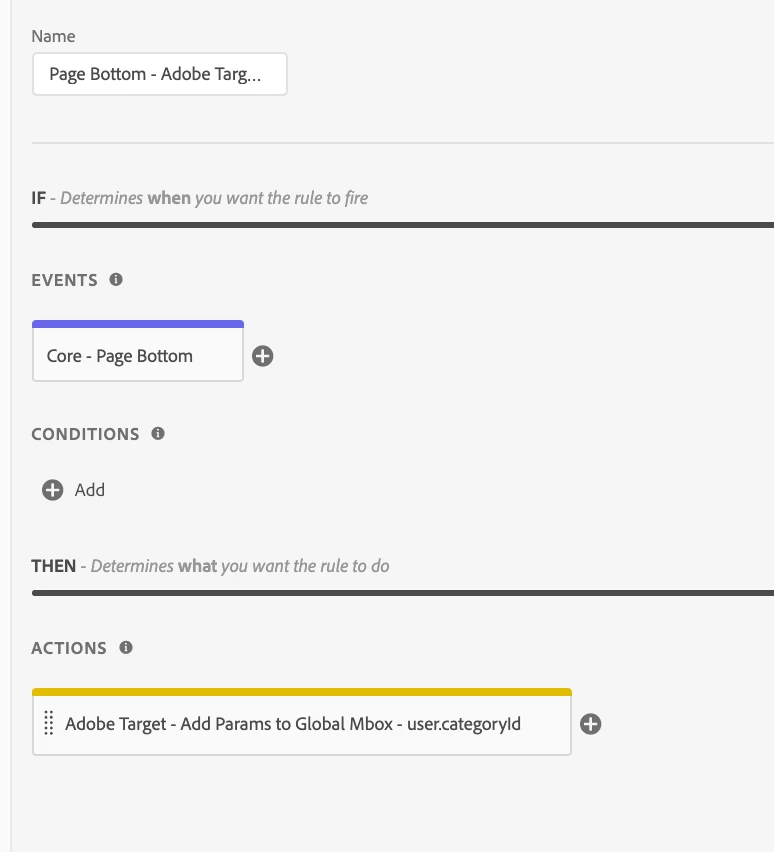Click the drag handle on the action card
Screen dimensions: 774x852
tap(48, 723)
